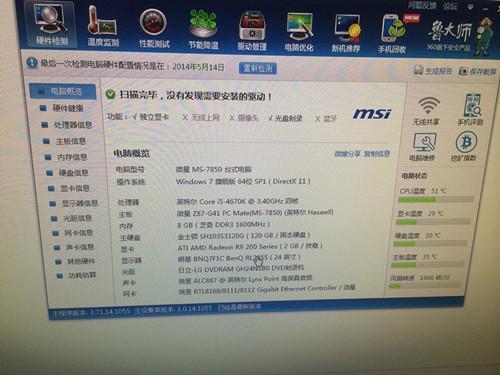The width and height of the screenshot is (500, 375).
Task: Open the 驱动管理 driver manager
Action: pyautogui.click(x=252, y=31)
